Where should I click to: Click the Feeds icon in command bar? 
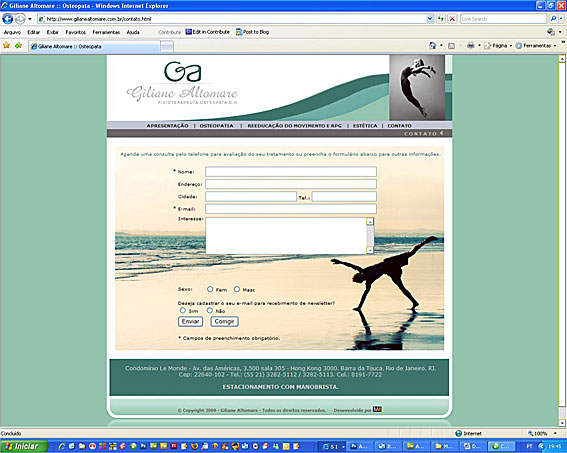[x=451, y=46]
